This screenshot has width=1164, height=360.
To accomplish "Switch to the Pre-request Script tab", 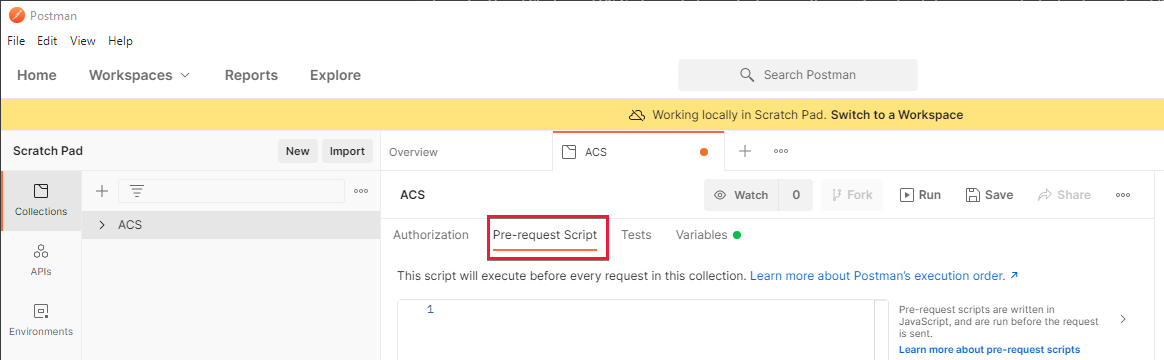I will (545, 235).
